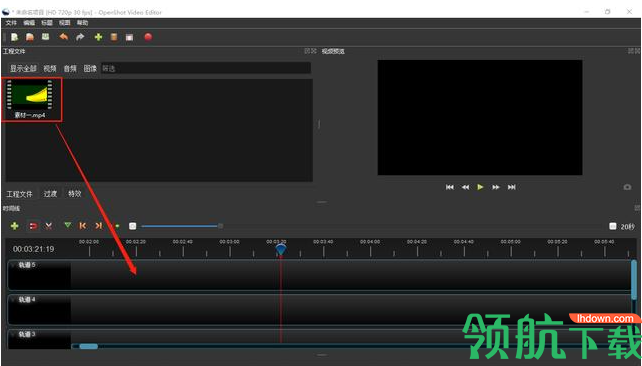The height and width of the screenshot is (366, 642).
Task: Toggle the razor cutting tool
Action: coord(49,226)
